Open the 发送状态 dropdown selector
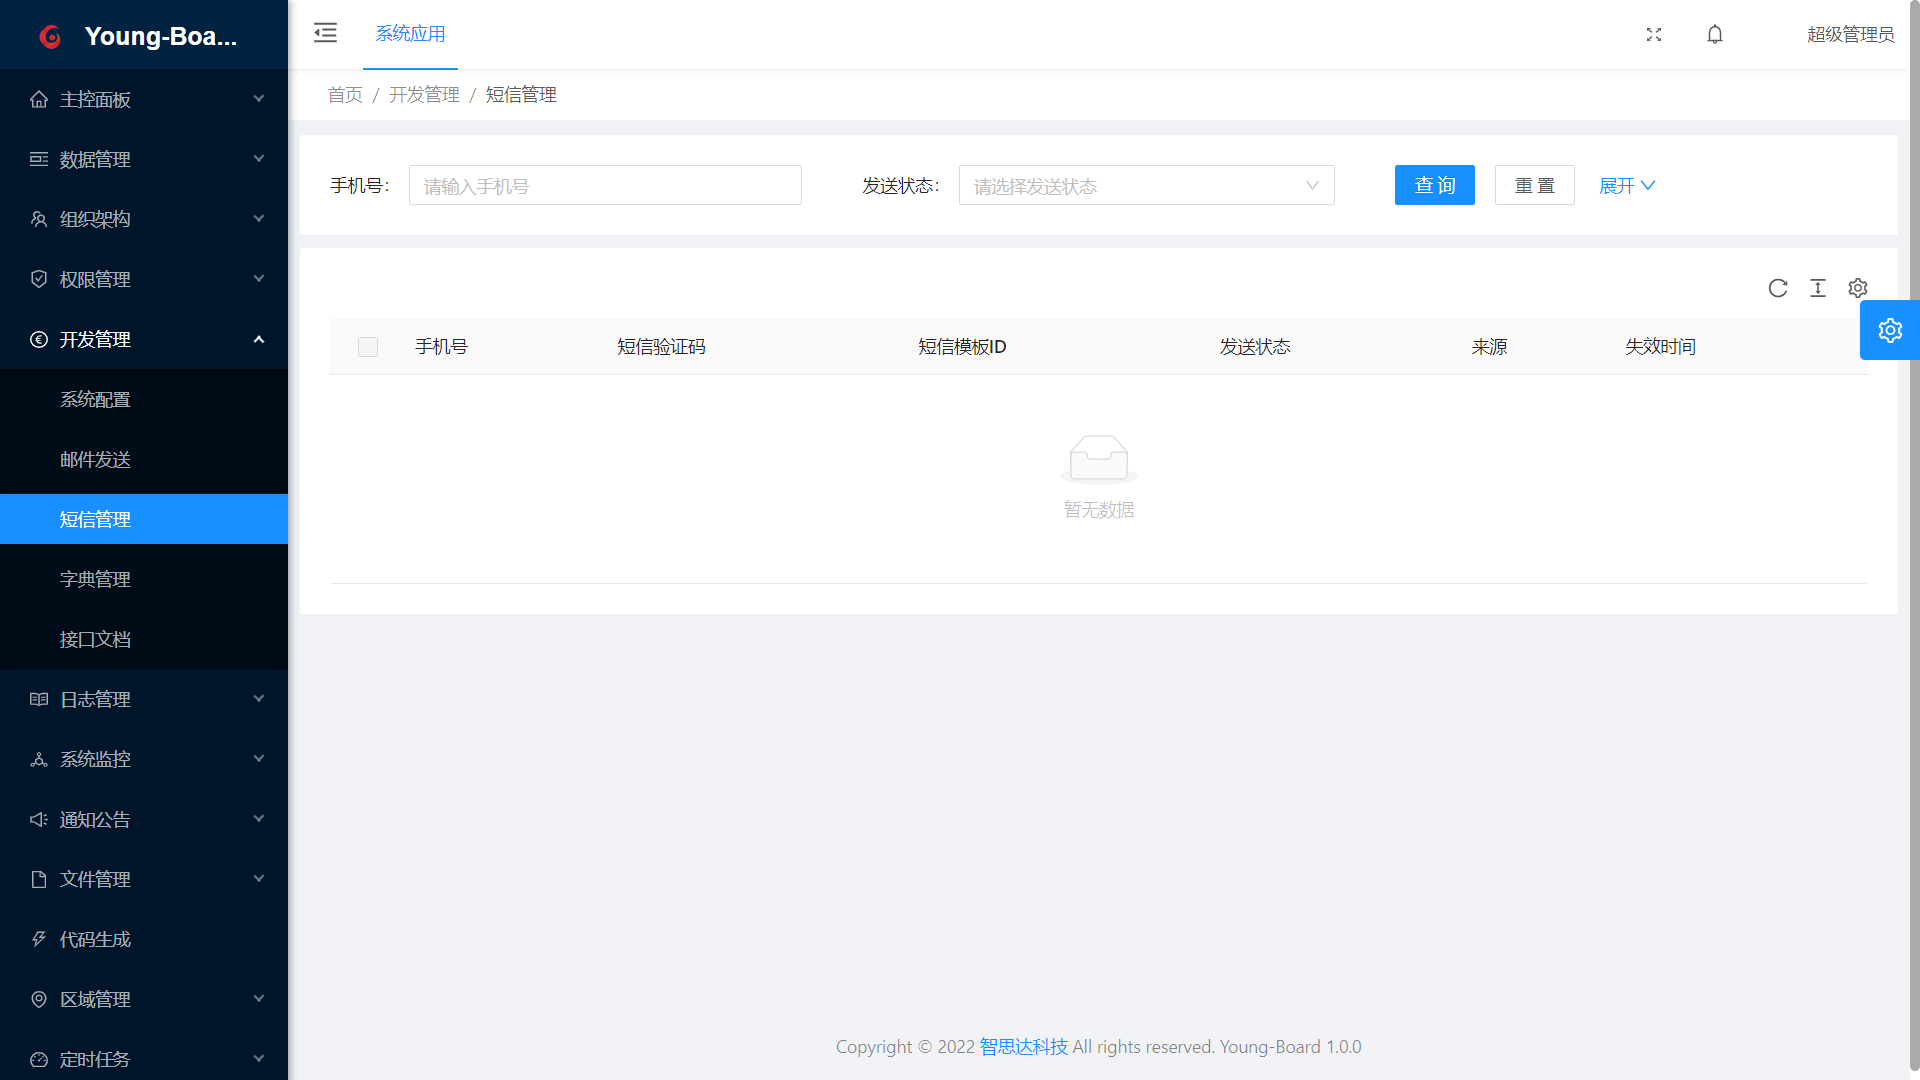The image size is (1920, 1080). (1146, 186)
